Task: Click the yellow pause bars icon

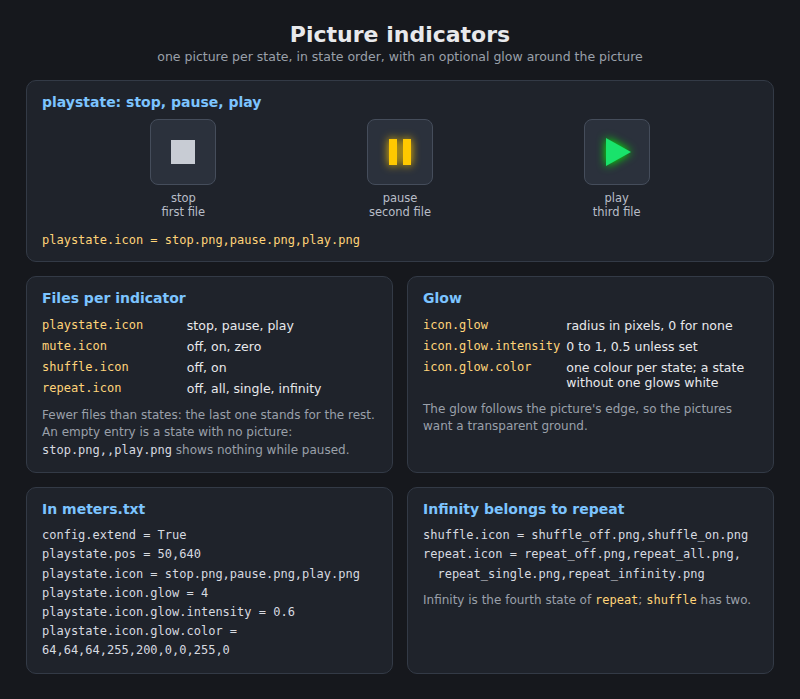Action: pyautogui.click(x=399, y=152)
